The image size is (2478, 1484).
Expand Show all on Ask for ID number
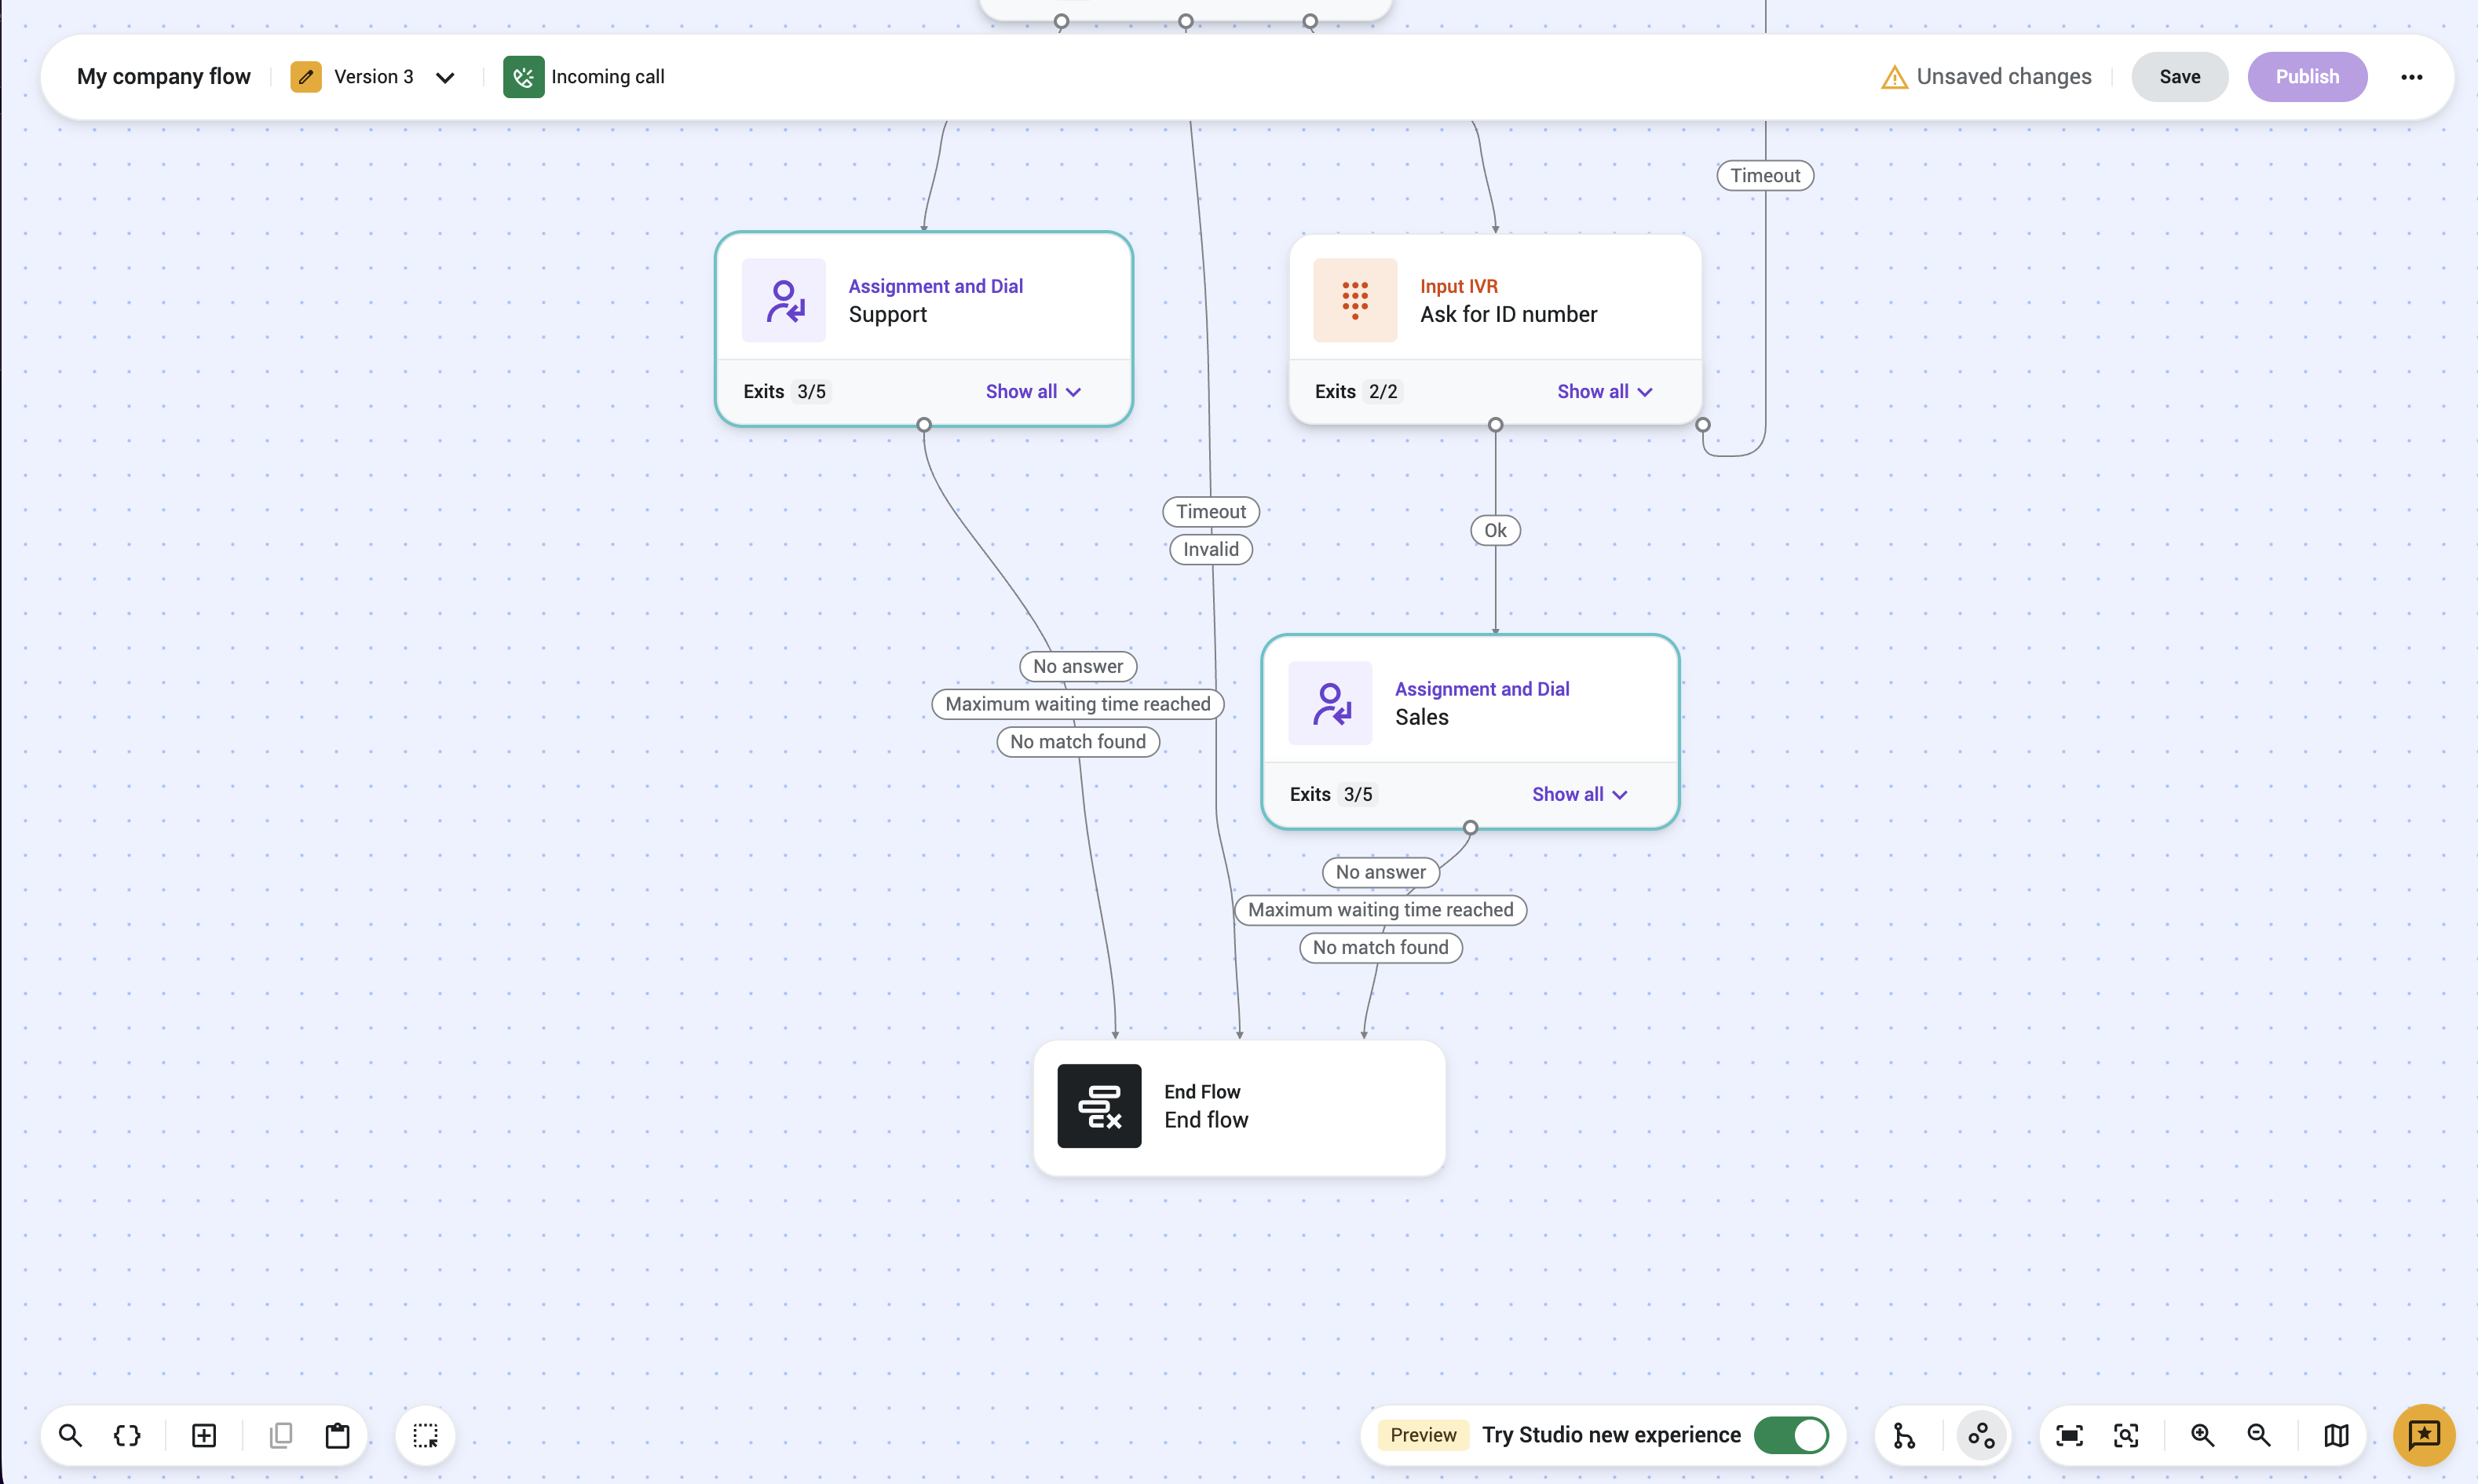(x=1604, y=392)
